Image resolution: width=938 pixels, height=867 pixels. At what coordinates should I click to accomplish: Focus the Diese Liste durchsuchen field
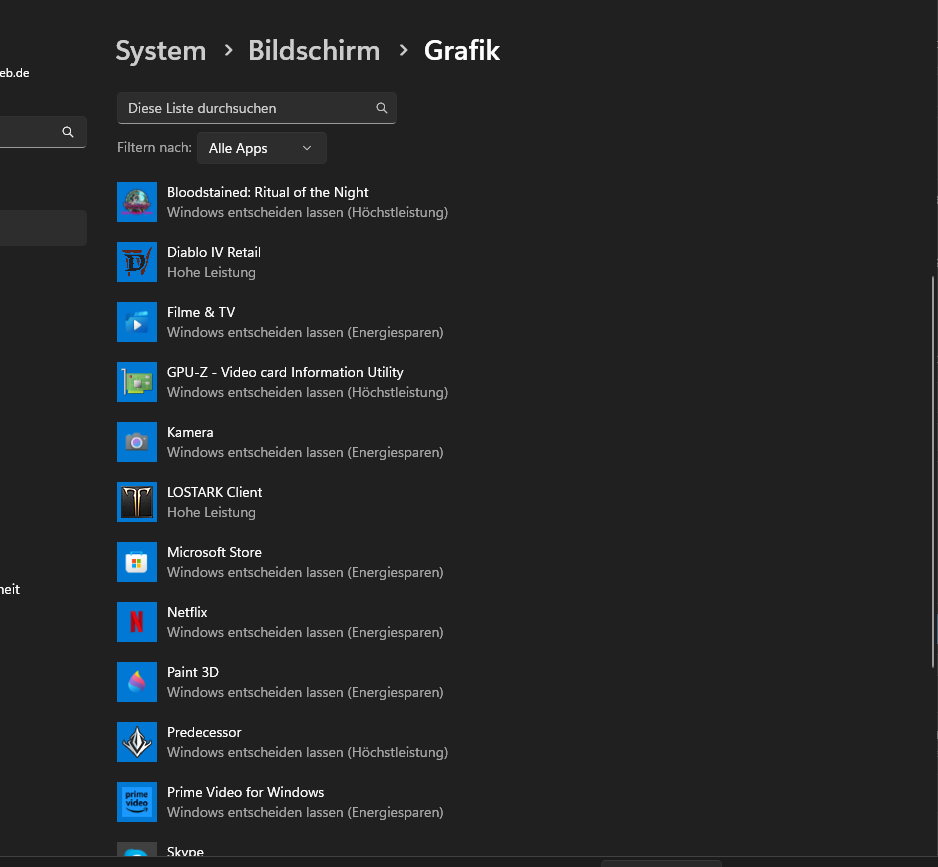[x=257, y=108]
